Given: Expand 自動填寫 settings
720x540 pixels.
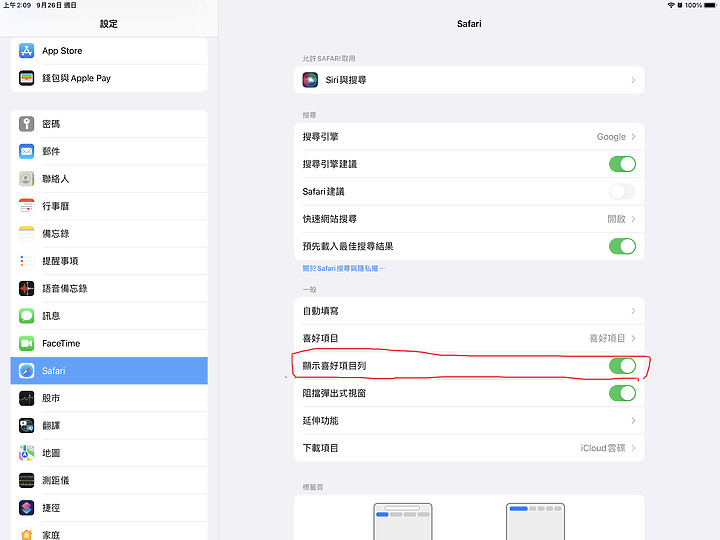Looking at the screenshot, I should (x=469, y=311).
